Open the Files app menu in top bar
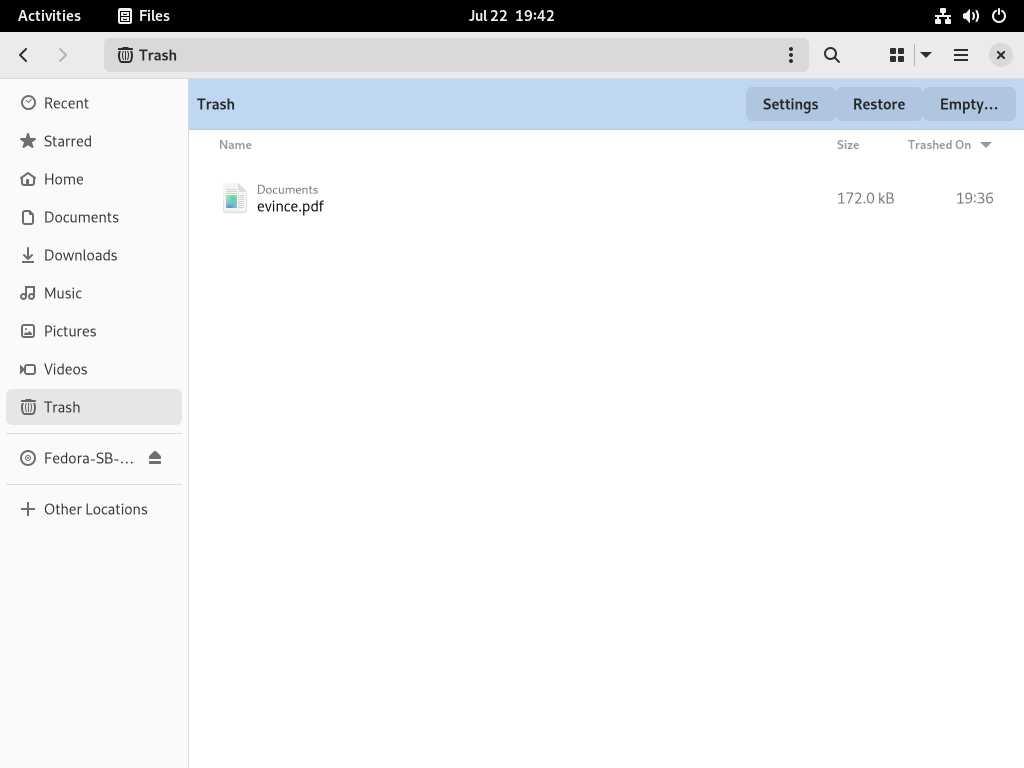 pyautogui.click(x=144, y=16)
